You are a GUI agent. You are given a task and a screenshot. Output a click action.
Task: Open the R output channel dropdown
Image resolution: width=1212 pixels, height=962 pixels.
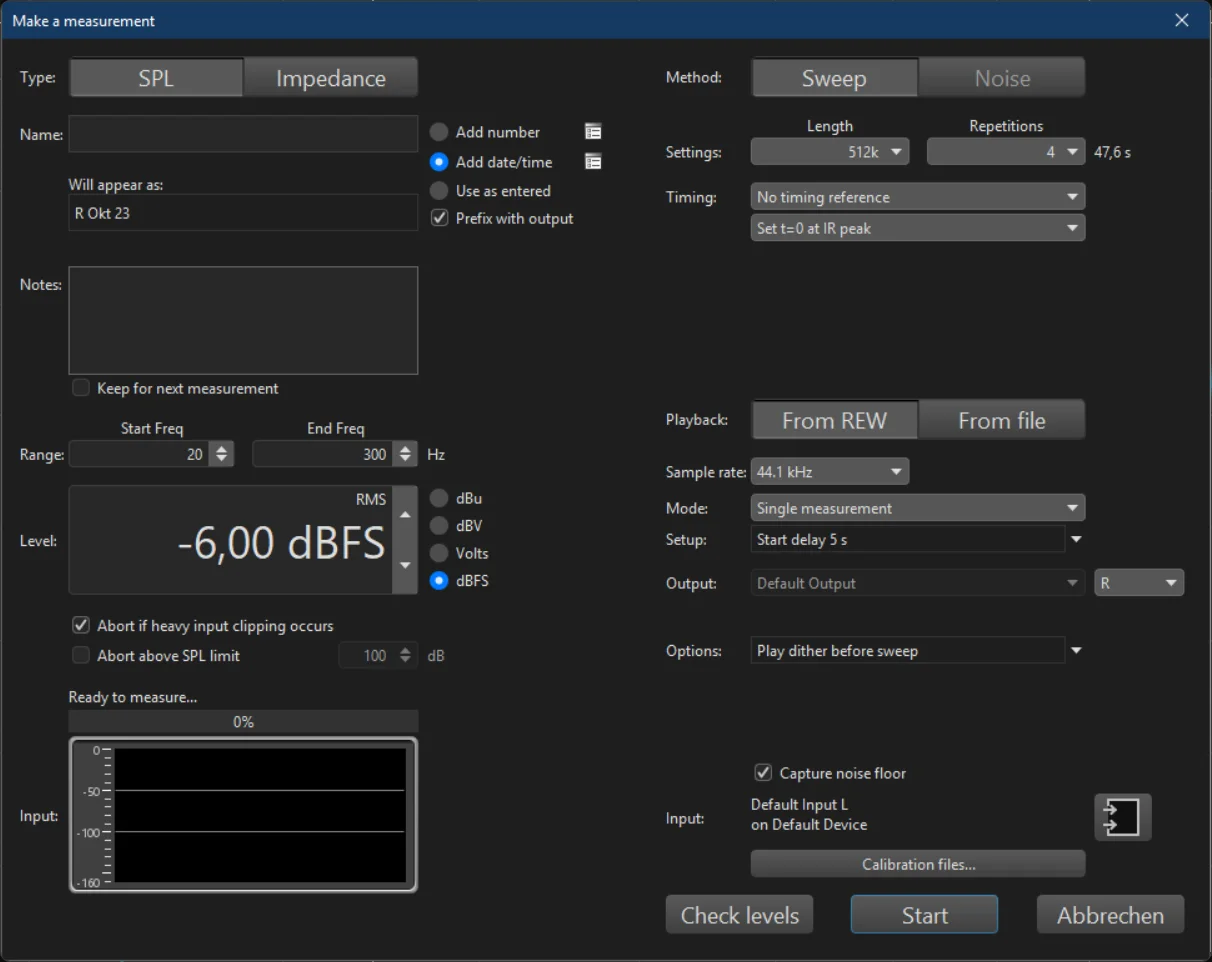tap(1140, 583)
